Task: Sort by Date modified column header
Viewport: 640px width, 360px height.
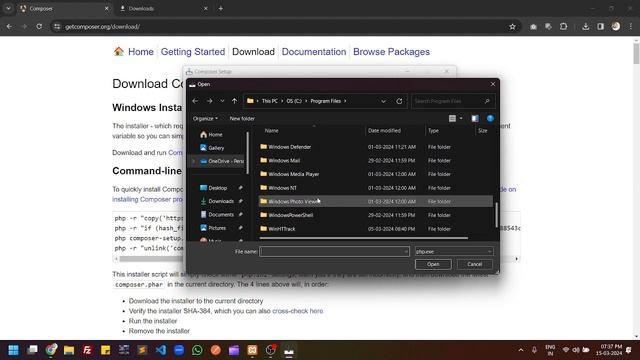Action: (x=384, y=131)
